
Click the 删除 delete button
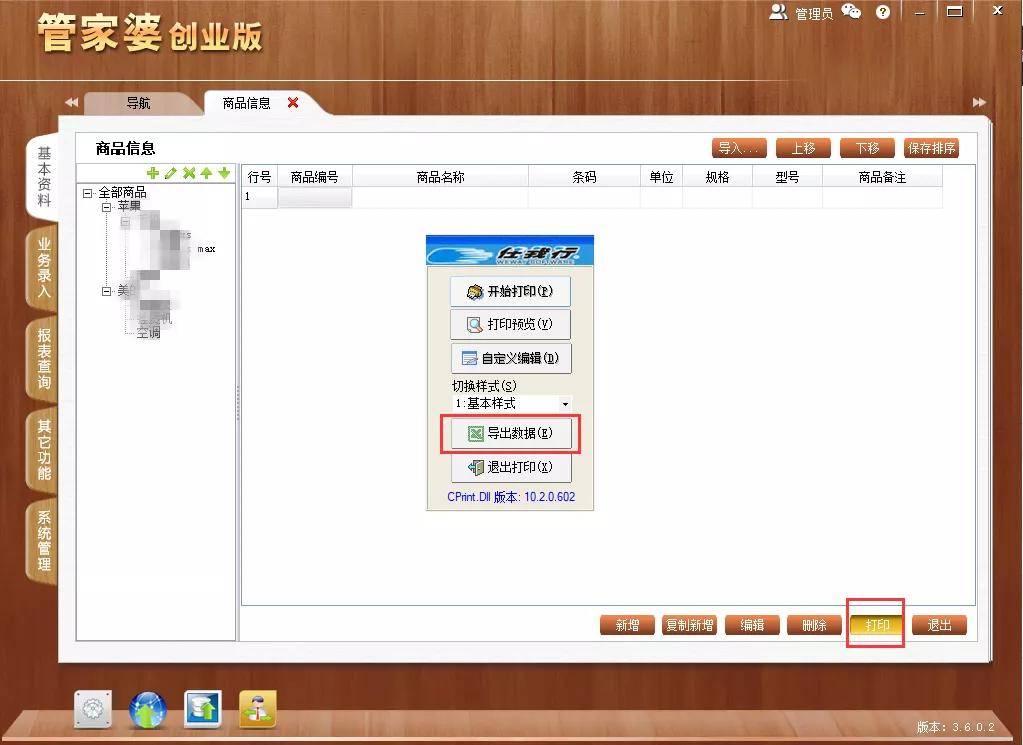coord(814,625)
